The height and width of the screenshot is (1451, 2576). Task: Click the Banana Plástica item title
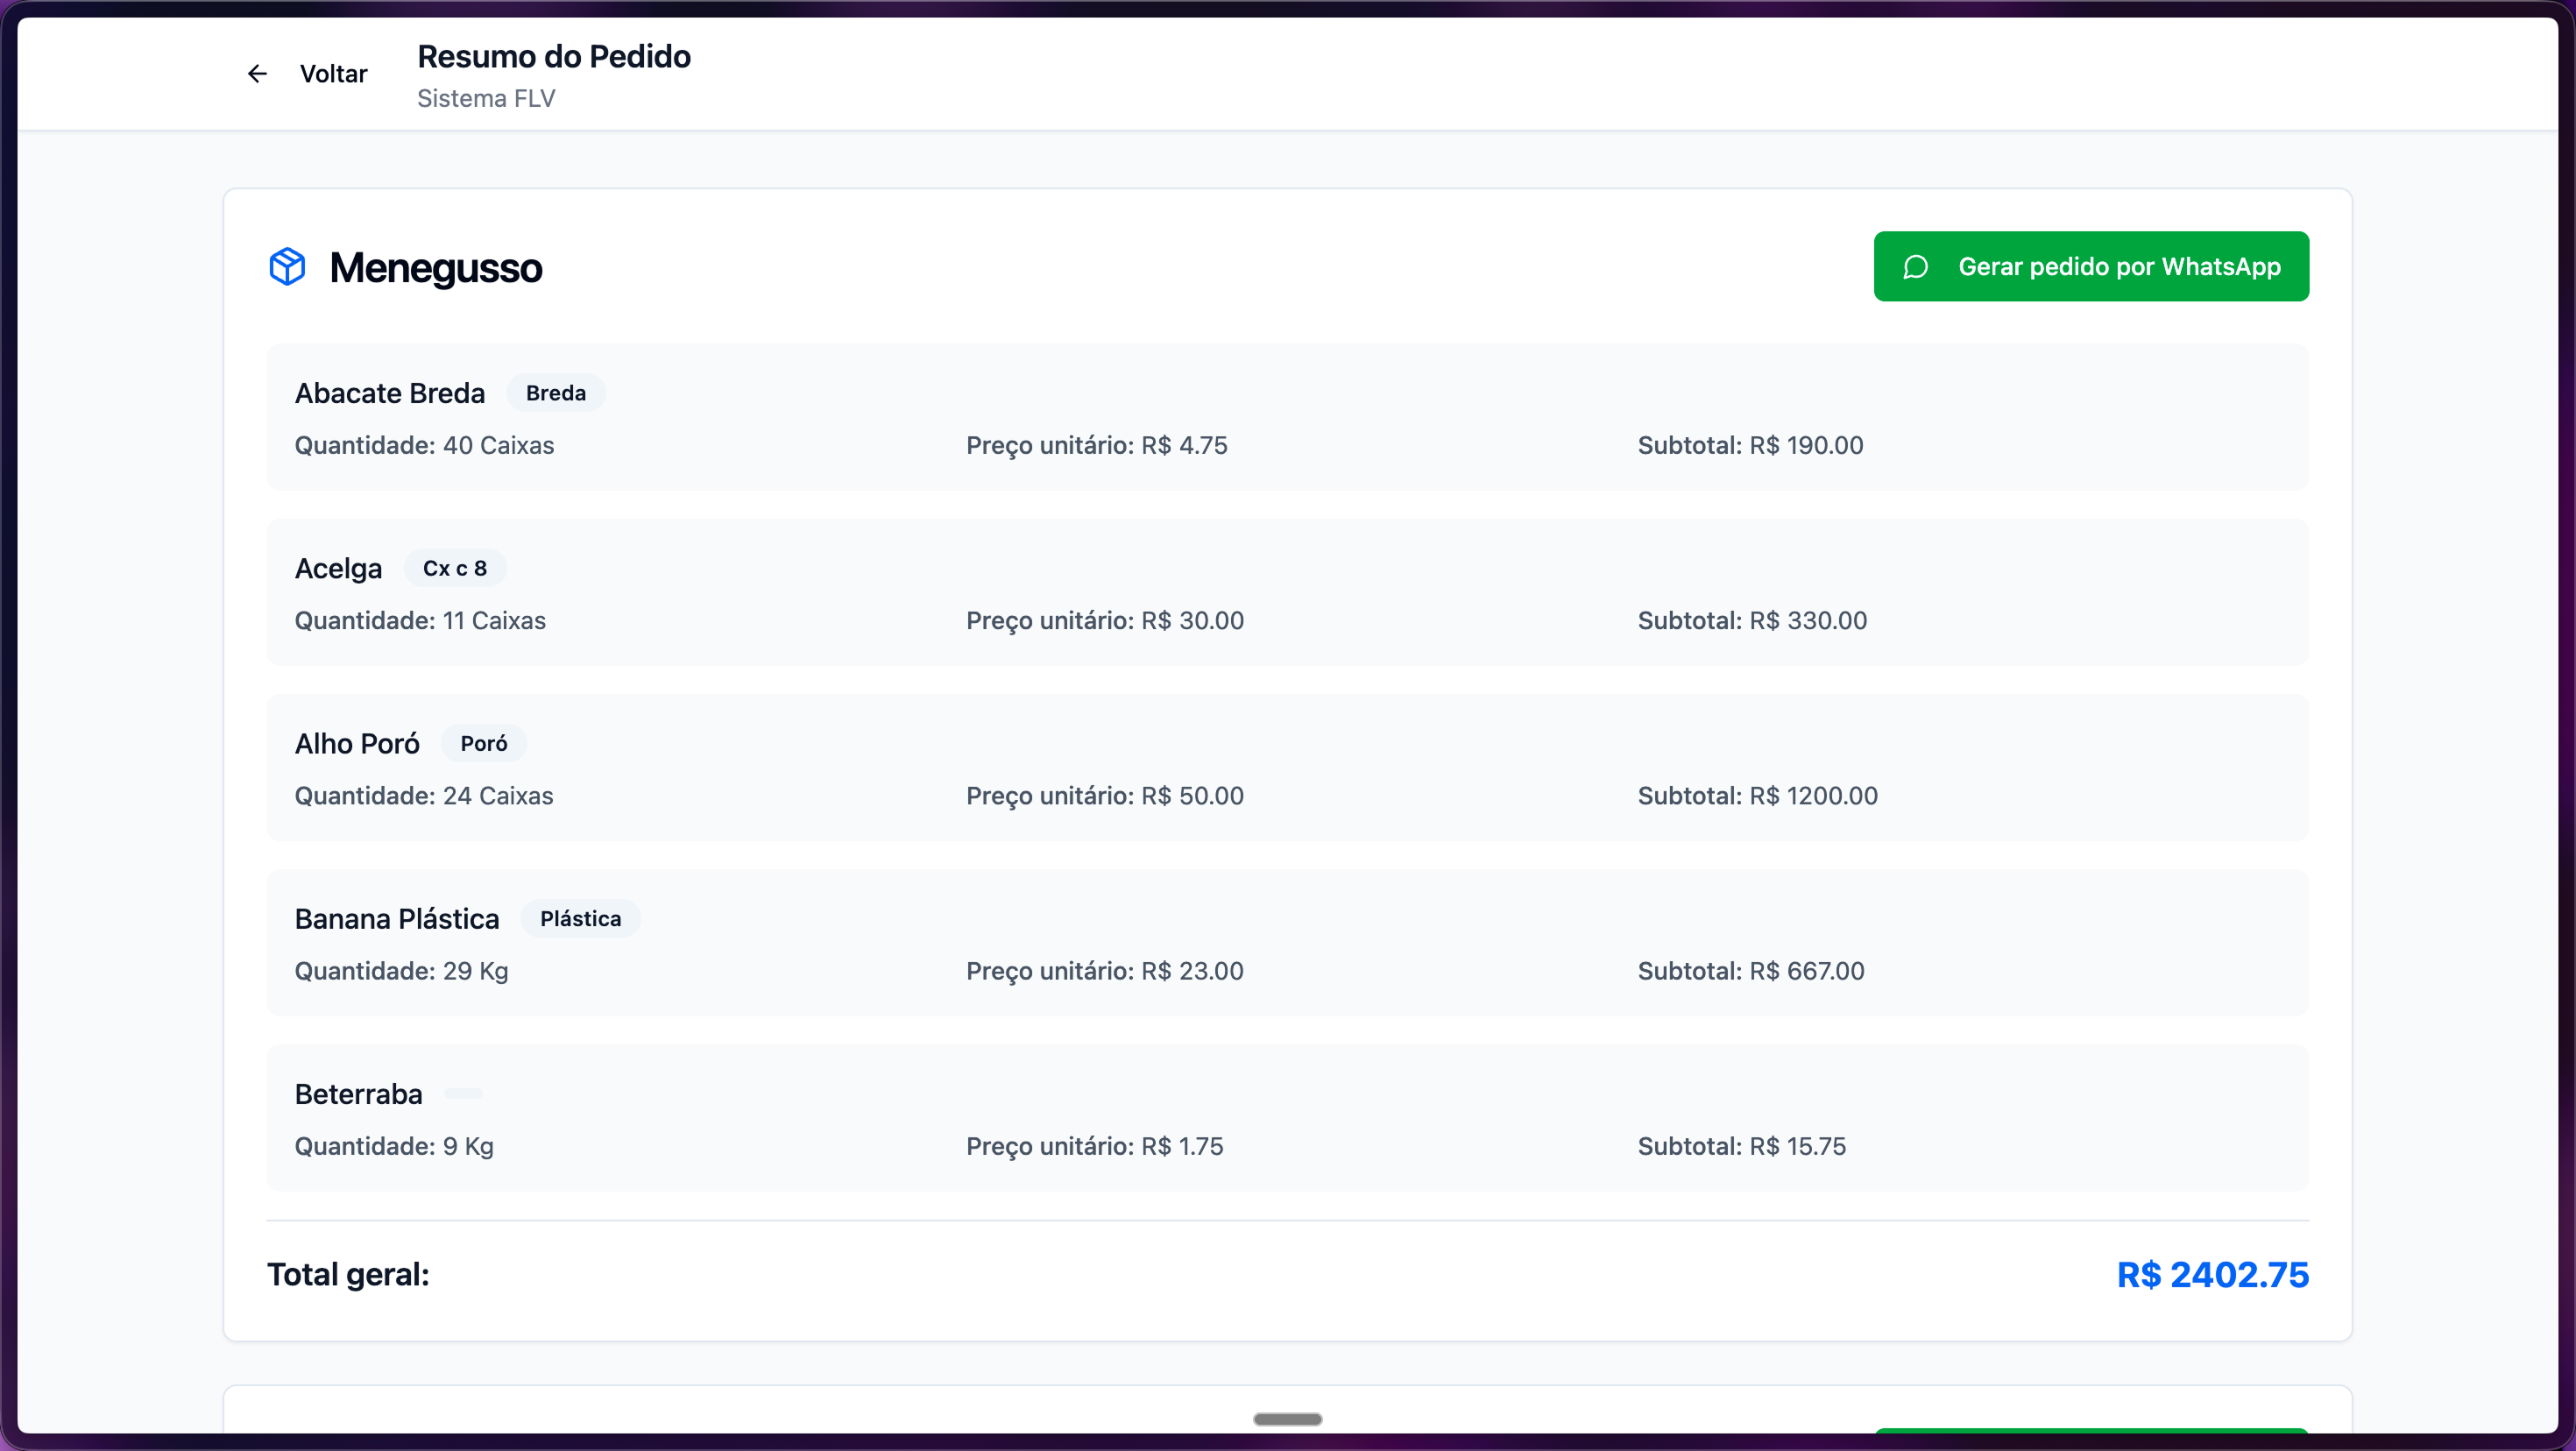click(396, 918)
